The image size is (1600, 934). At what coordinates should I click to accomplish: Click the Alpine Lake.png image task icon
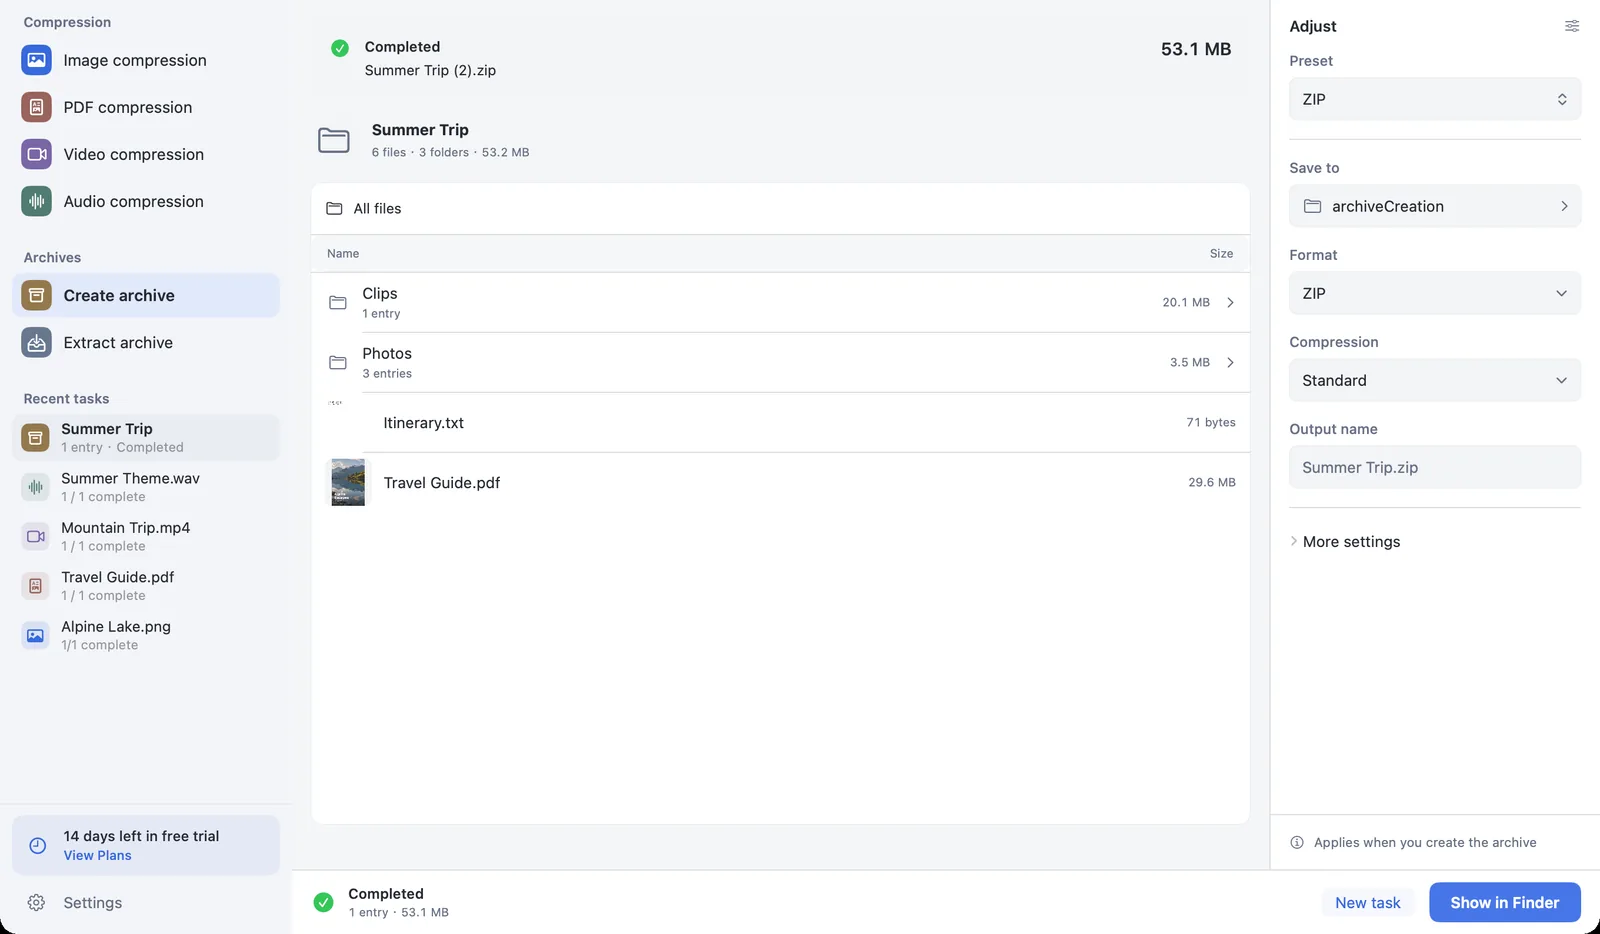click(x=35, y=635)
